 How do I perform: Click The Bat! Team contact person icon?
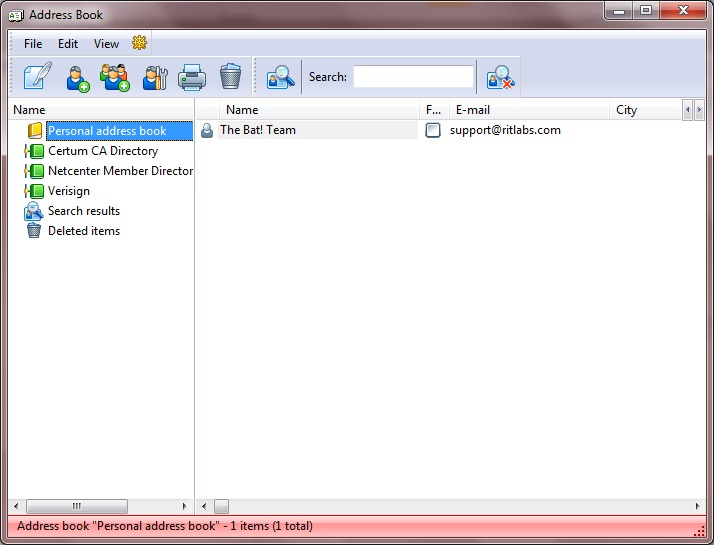(207, 130)
